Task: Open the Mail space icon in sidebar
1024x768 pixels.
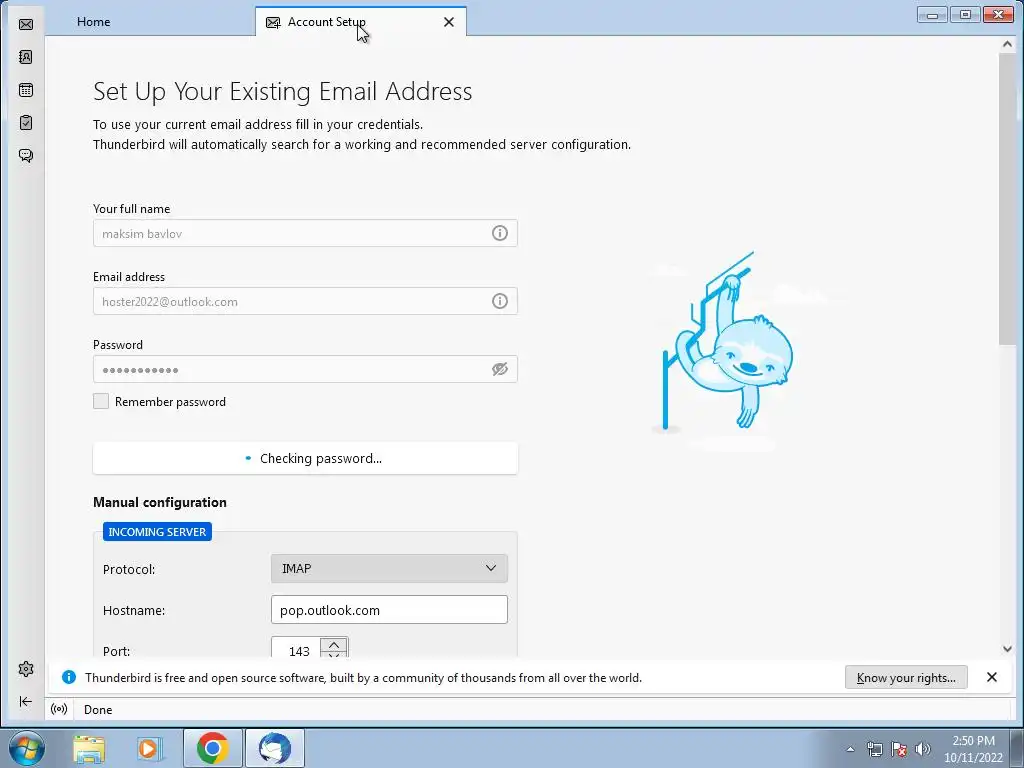Action: [26, 25]
